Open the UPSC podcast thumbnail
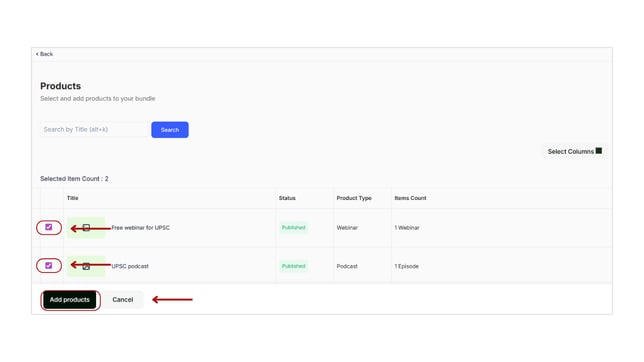644x362 pixels. click(x=86, y=266)
